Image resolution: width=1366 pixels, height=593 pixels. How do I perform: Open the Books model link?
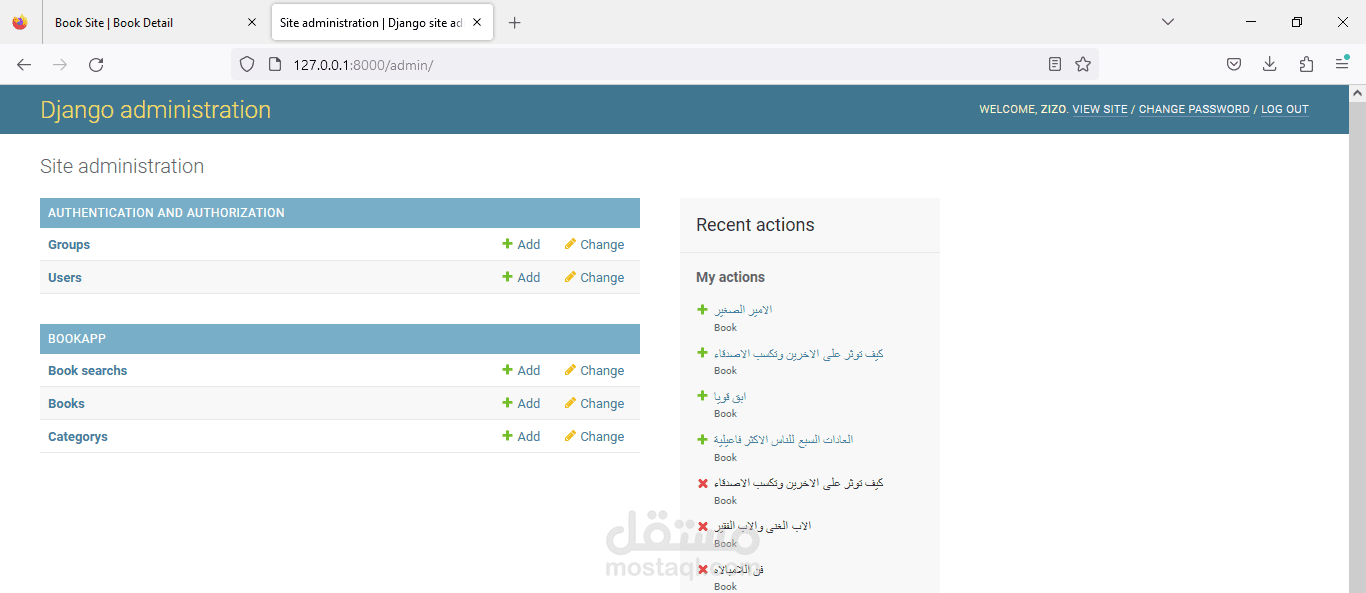pyautogui.click(x=66, y=404)
